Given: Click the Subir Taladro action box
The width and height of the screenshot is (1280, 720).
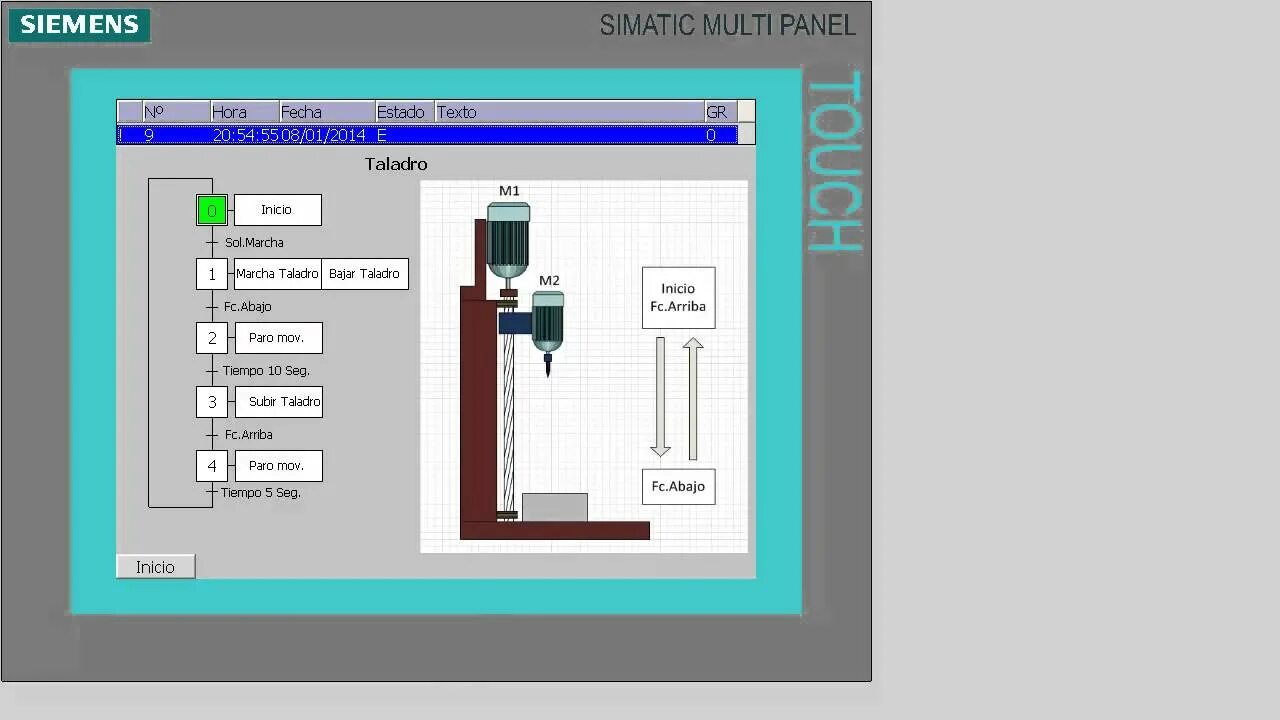Looking at the screenshot, I should 278,402.
